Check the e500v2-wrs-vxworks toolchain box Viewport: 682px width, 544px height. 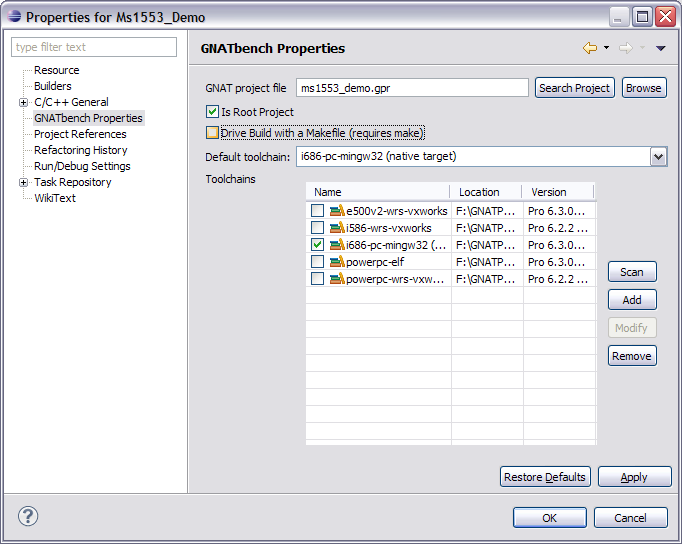click(318, 211)
